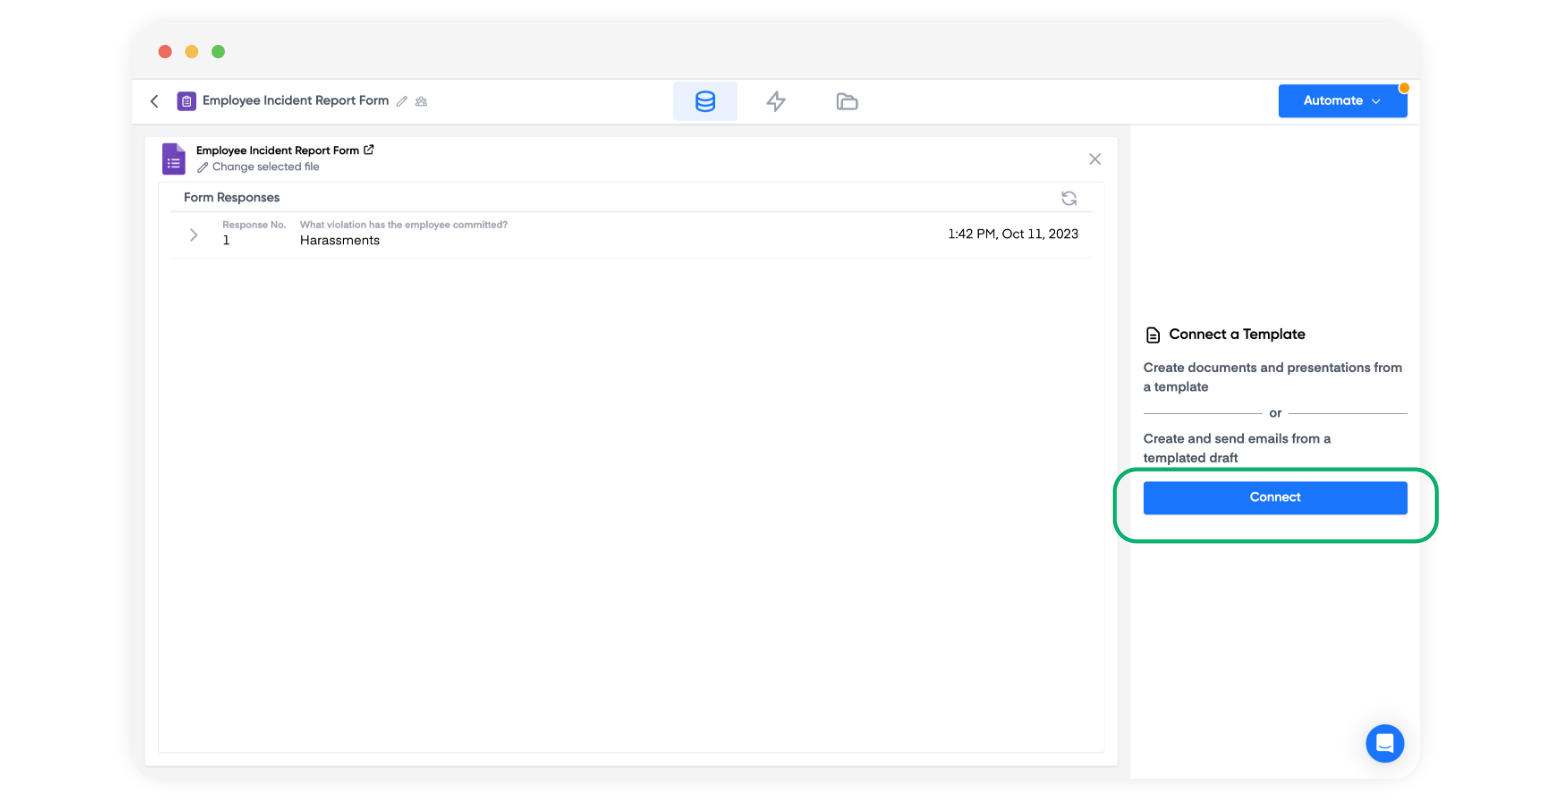
Task: Open the form in a new window icon
Action: 369,150
